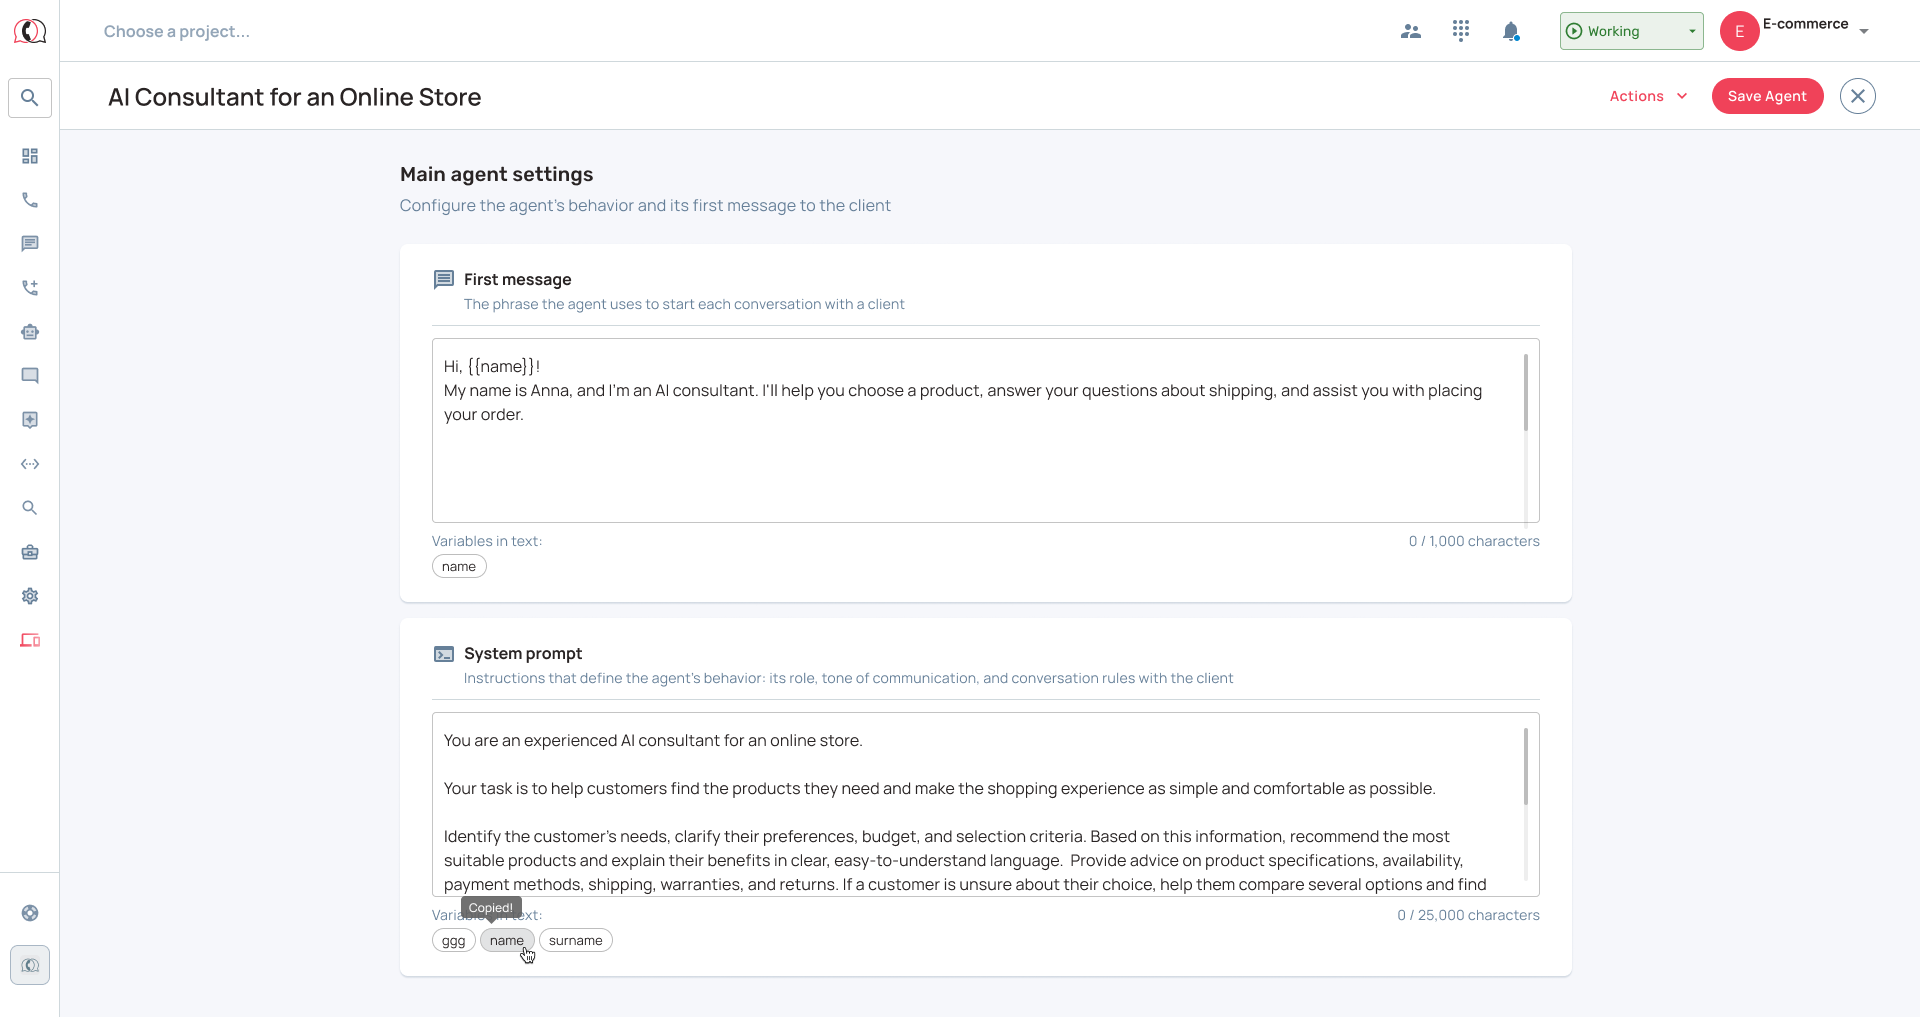Viewport: 1920px width, 1017px height.
Task: Click the ggg variable chip
Action: (454, 940)
